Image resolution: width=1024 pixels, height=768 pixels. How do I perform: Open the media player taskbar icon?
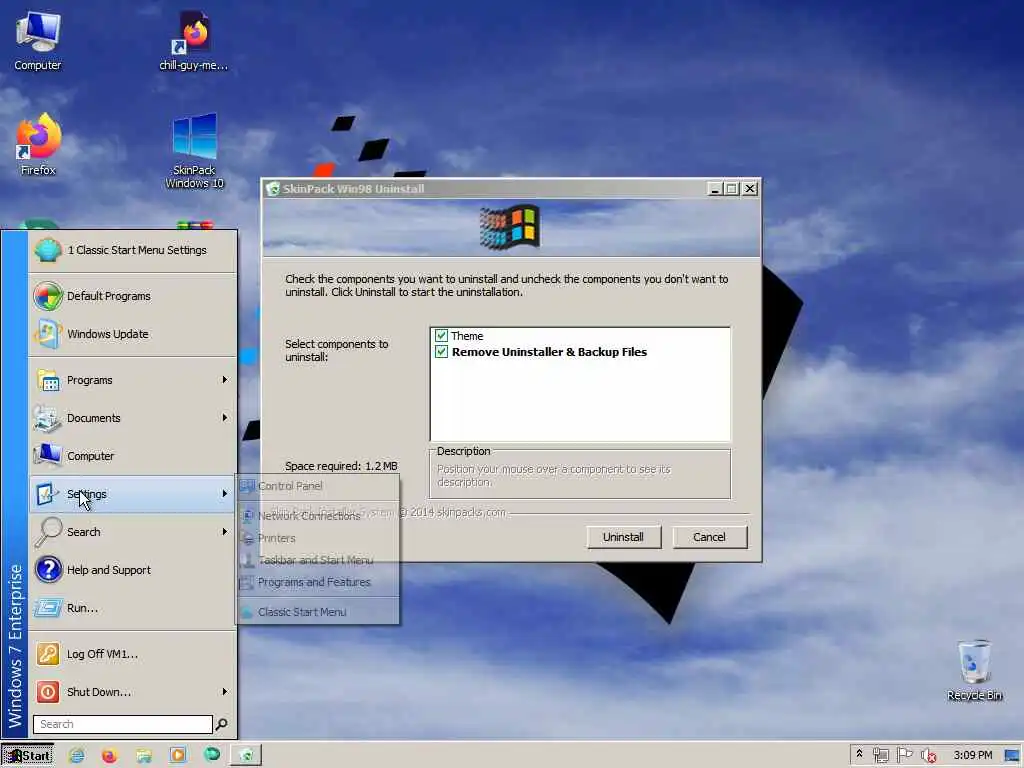[x=178, y=756]
